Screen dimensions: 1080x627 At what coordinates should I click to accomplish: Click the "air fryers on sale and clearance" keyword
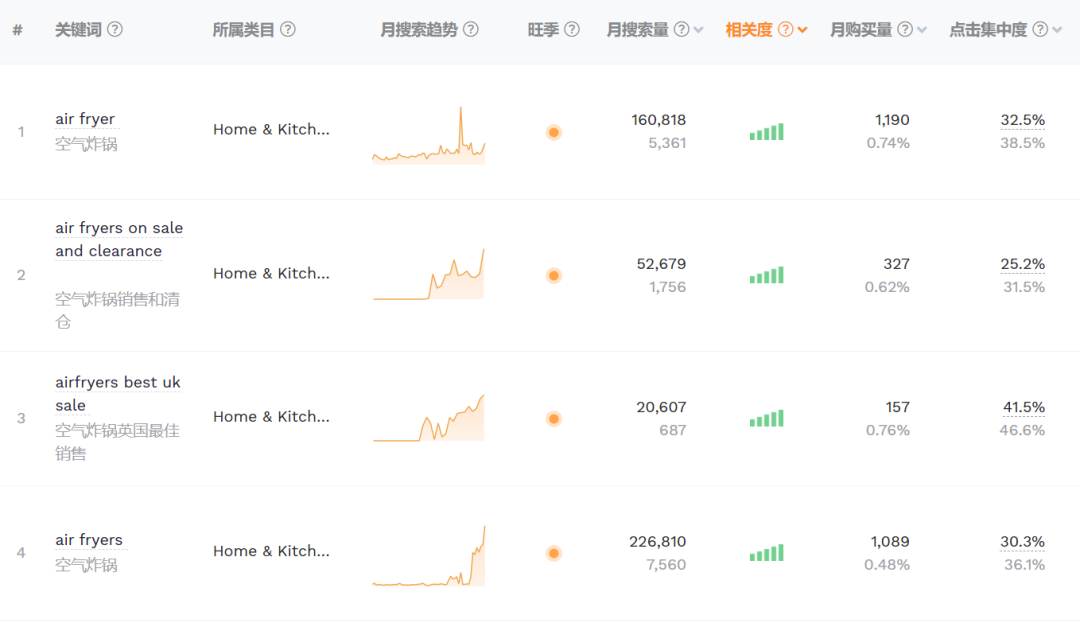point(119,239)
